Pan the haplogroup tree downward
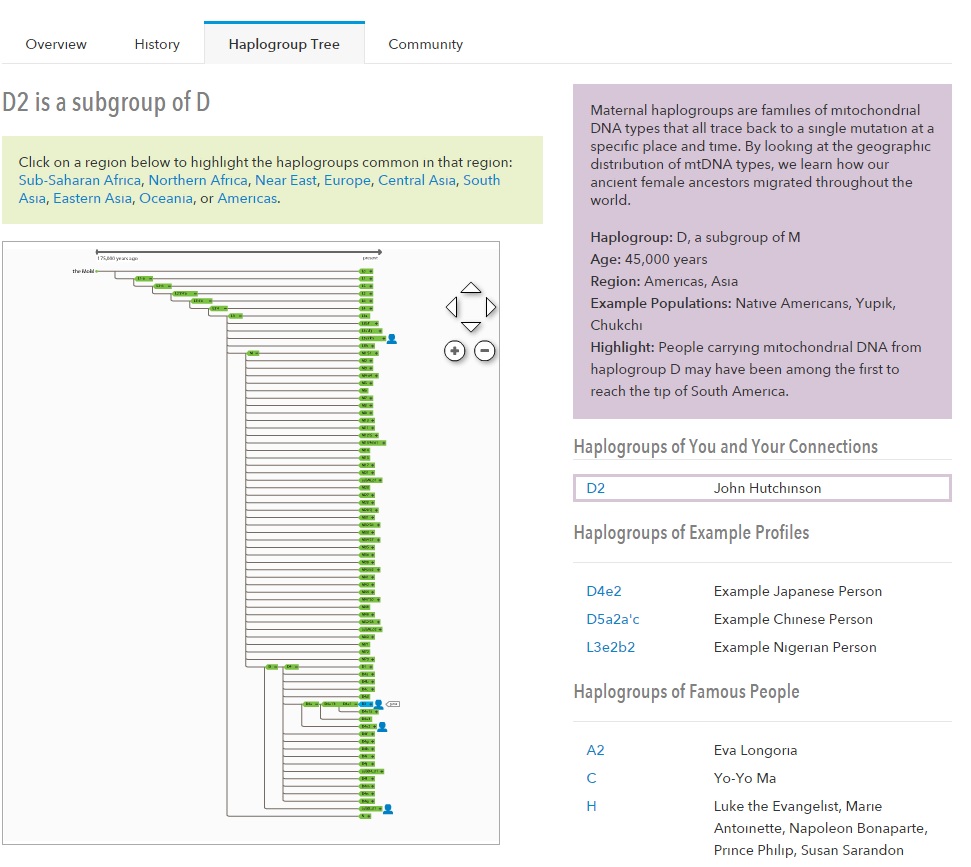 coord(471,326)
